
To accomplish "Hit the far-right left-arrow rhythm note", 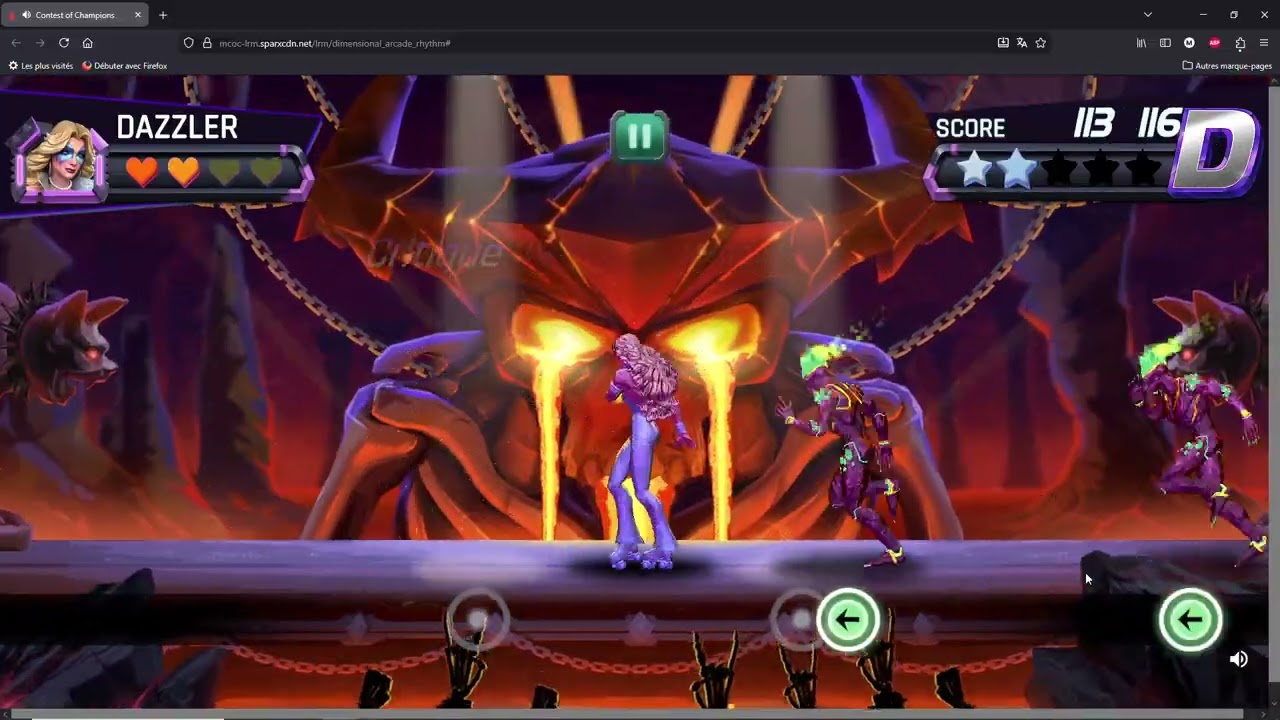I will tap(1190, 620).
